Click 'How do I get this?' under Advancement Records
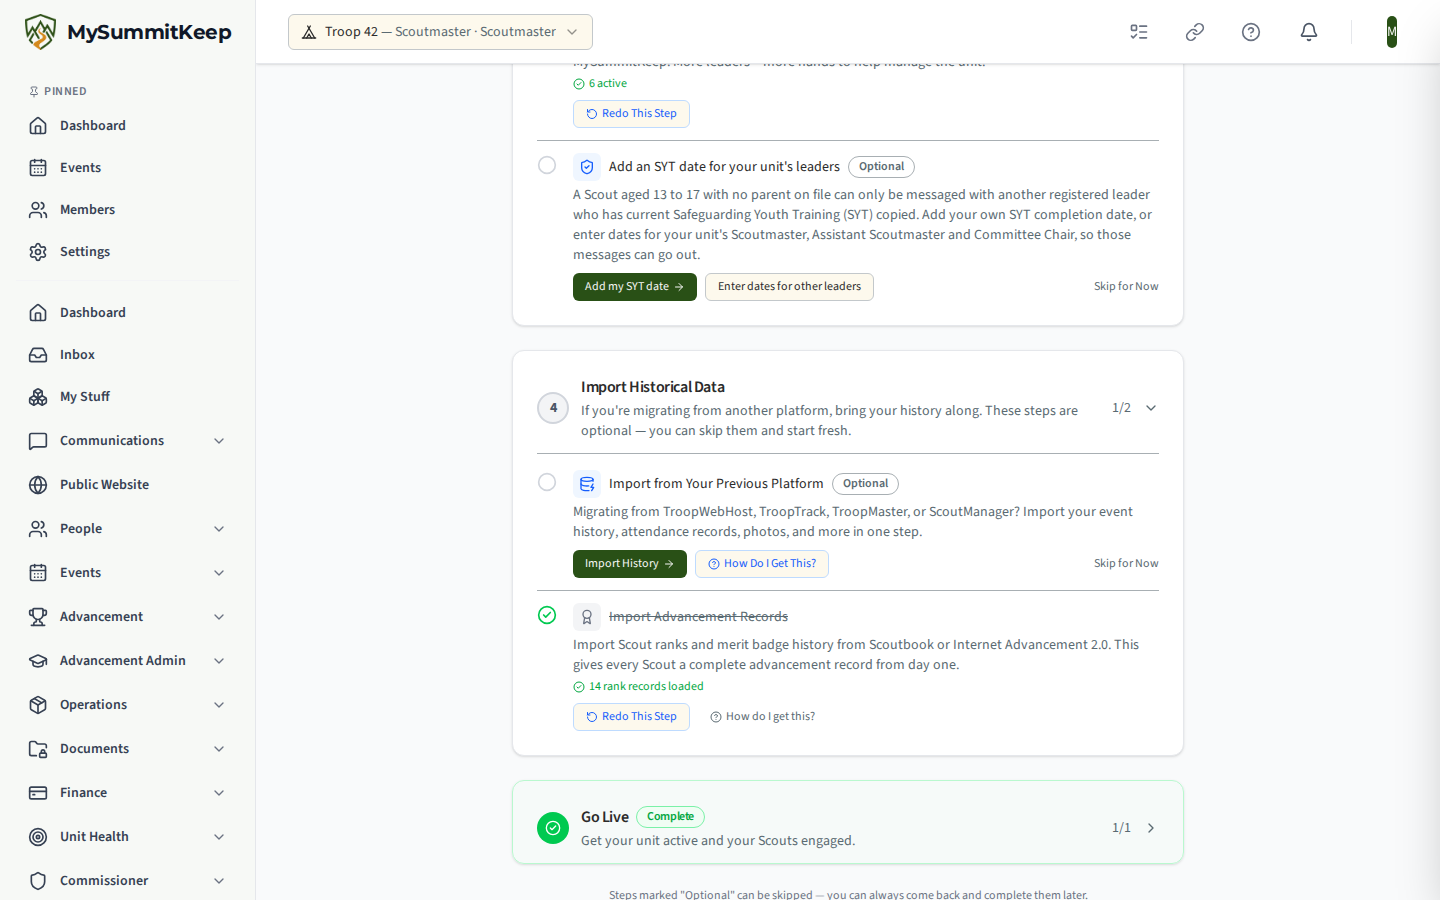This screenshot has height=900, width=1440. click(x=763, y=717)
